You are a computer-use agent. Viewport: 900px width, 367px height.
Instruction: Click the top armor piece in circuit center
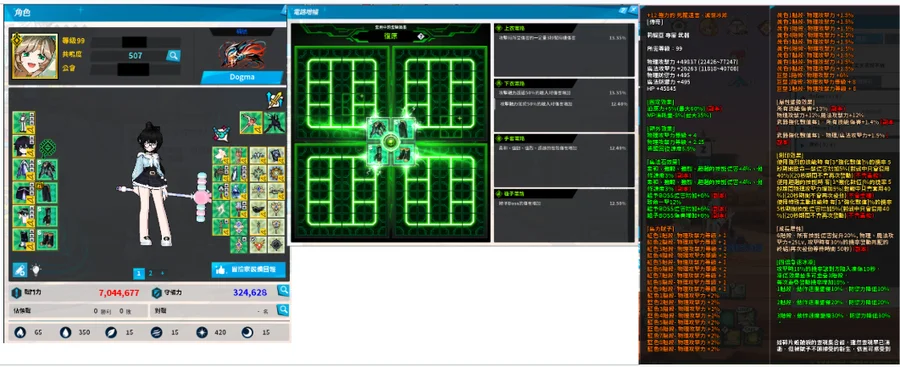coord(379,128)
